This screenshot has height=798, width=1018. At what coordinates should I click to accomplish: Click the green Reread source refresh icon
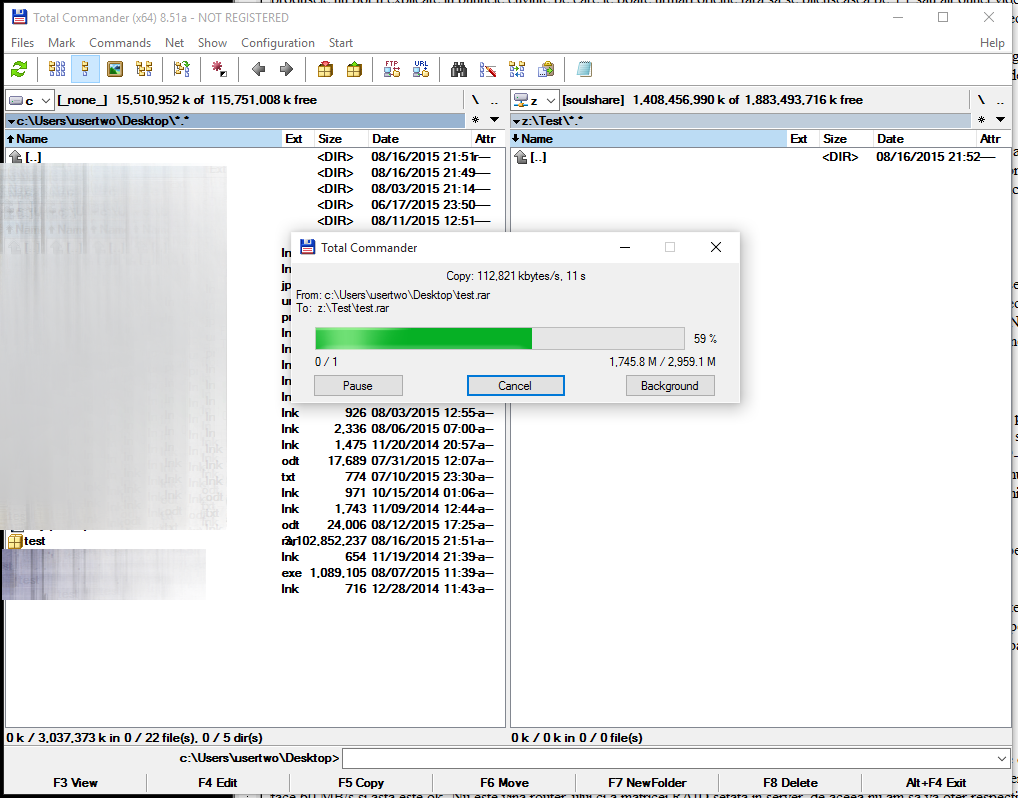click(19, 69)
